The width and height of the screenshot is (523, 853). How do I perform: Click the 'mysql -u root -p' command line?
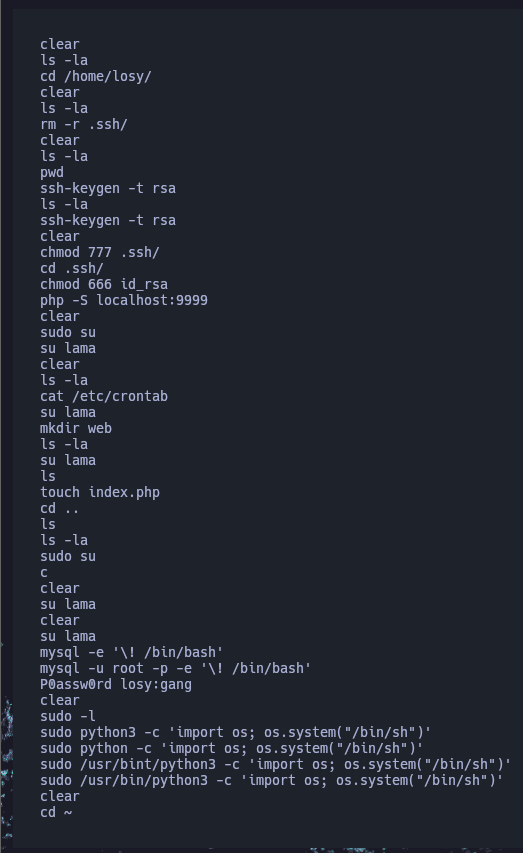click(175, 668)
